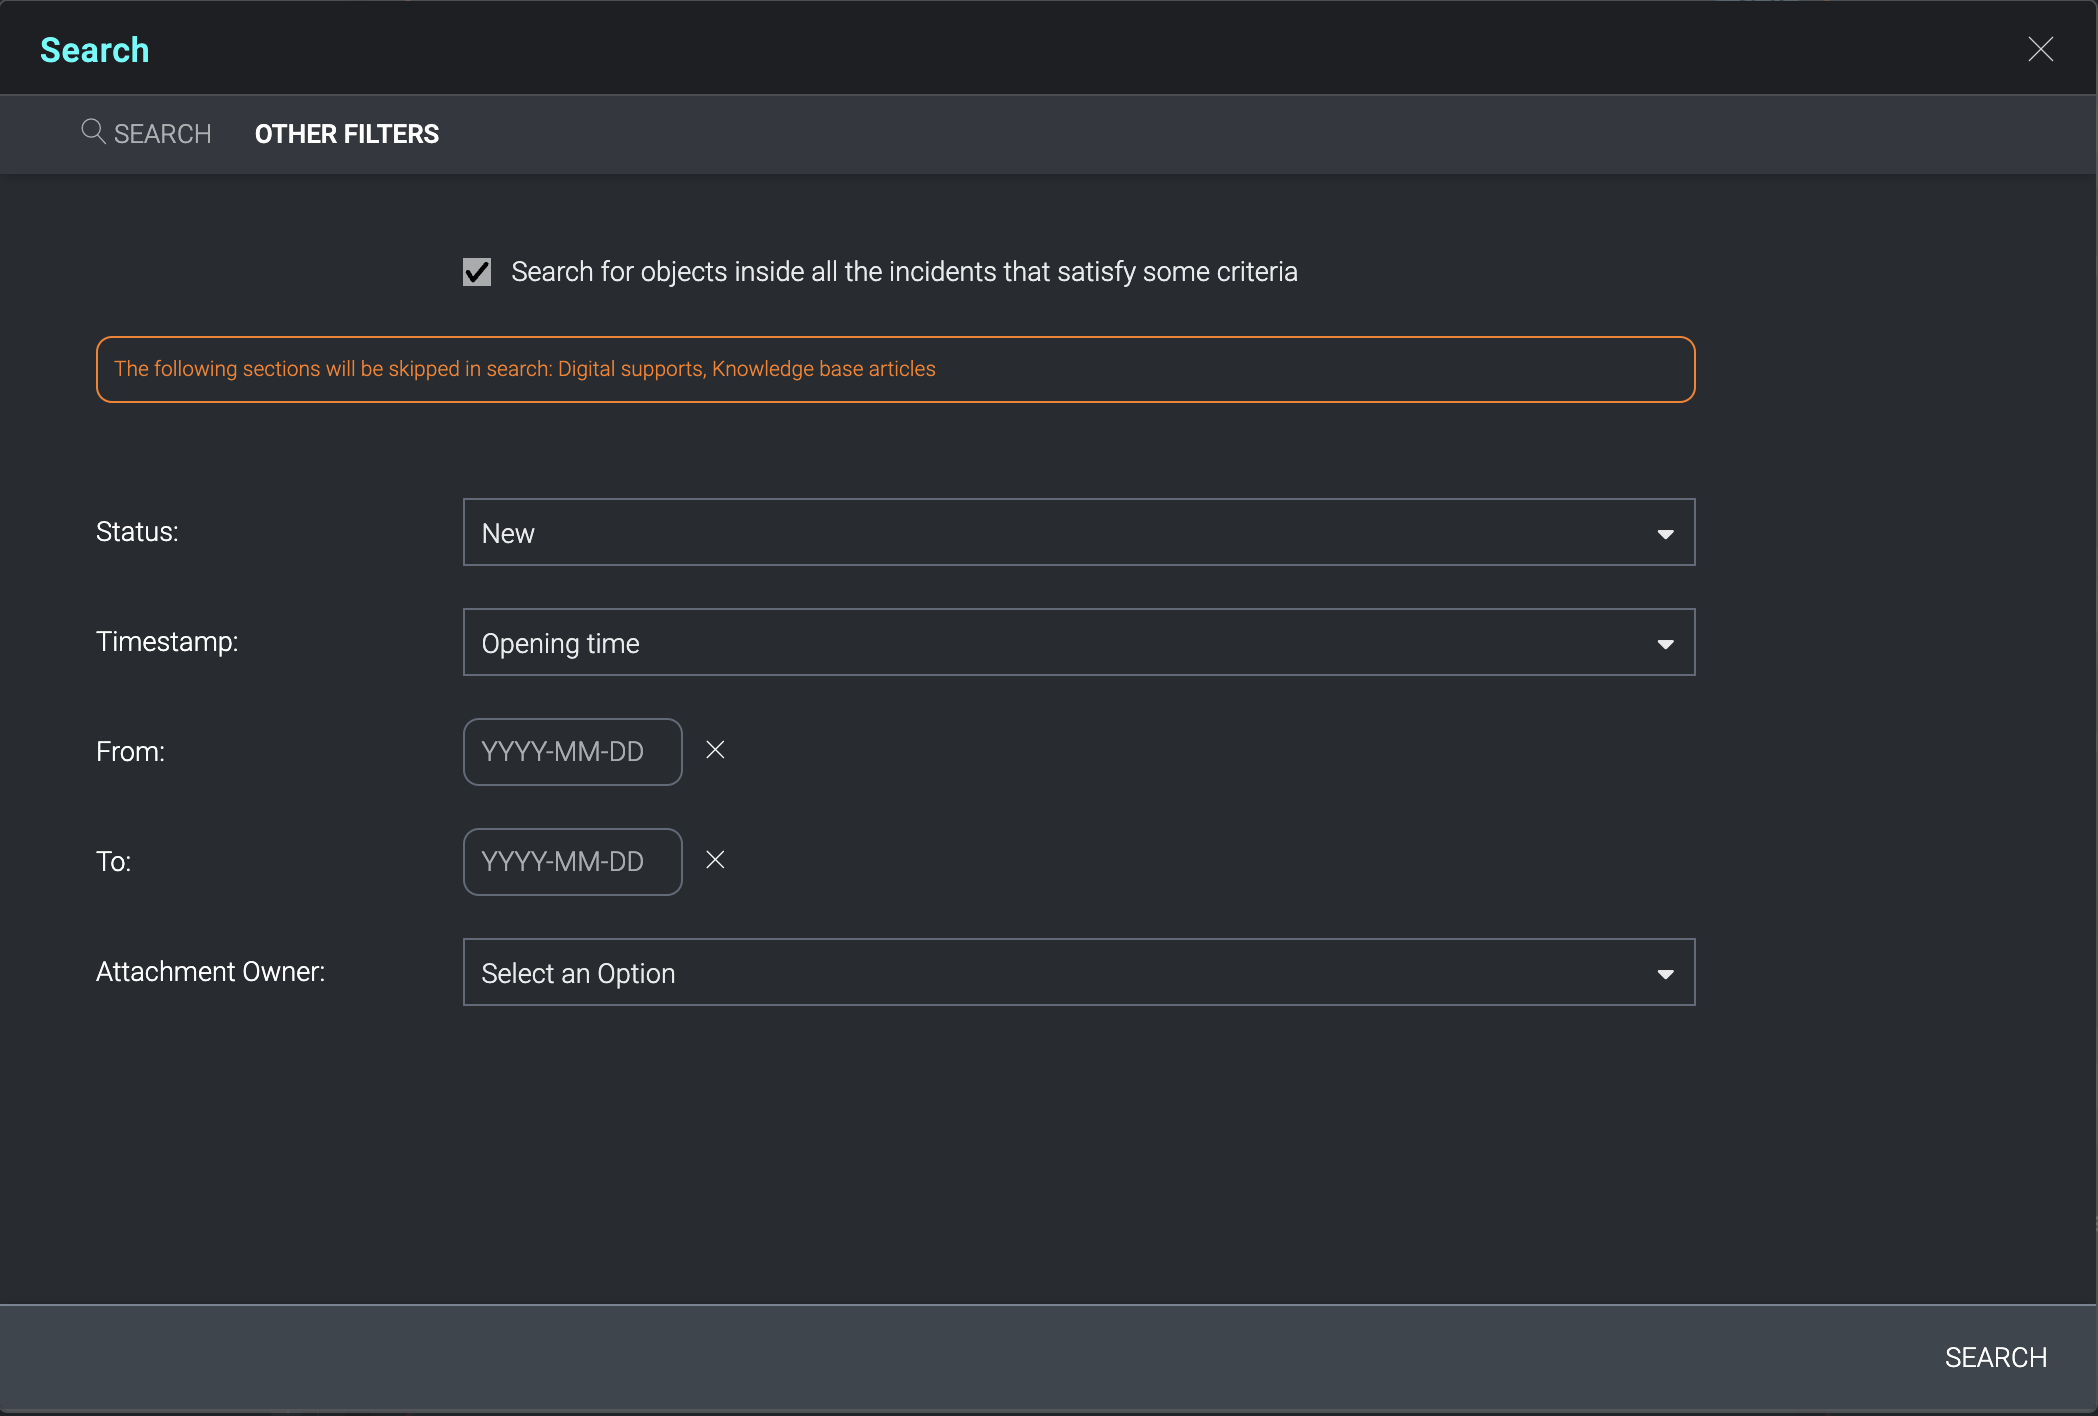The image size is (2098, 1416).
Task: Uncheck search inside all incidents checkbox
Action: pyautogui.click(x=477, y=272)
